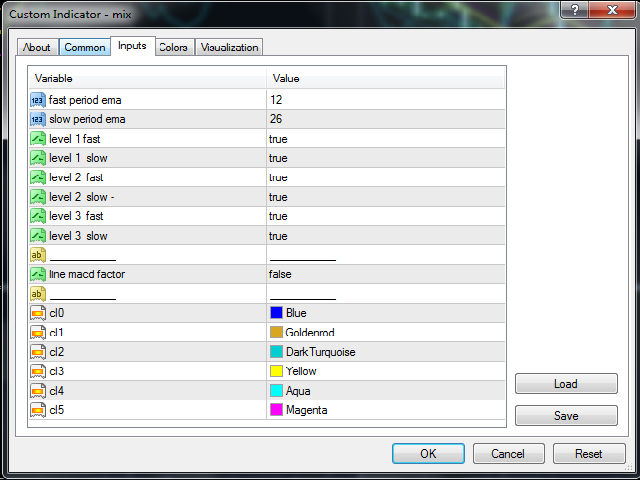Click the Aqua color swatch for cl4
This screenshot has height=480, width=640.
point(276,391)
